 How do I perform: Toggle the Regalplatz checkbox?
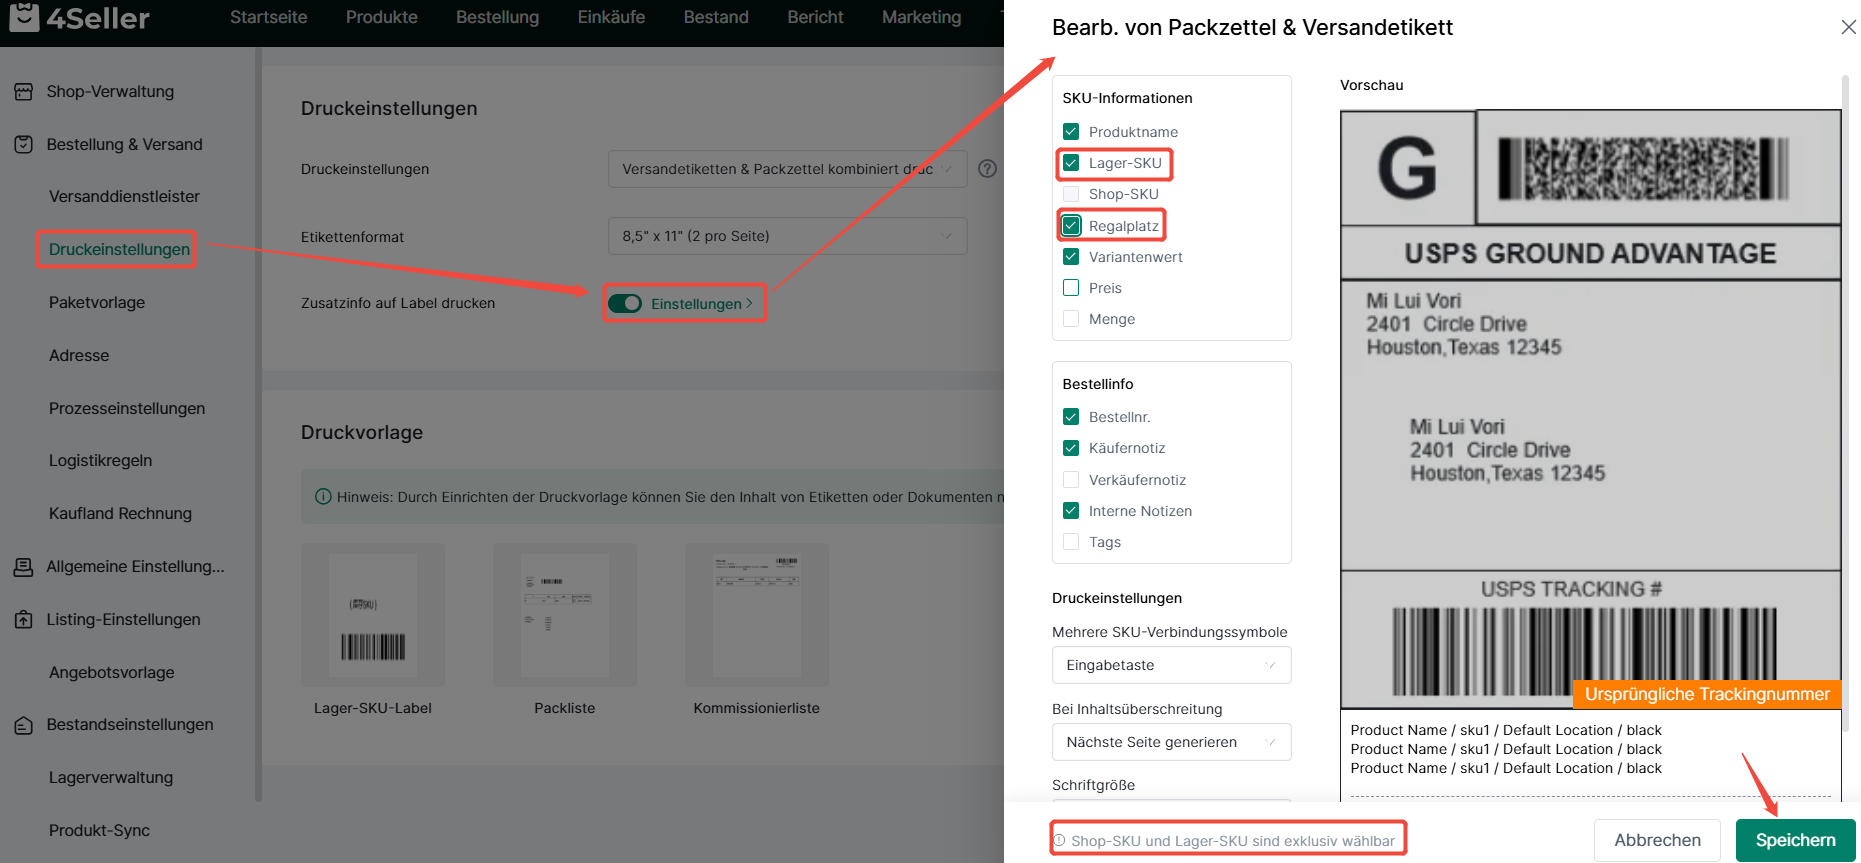(1071, 226)
